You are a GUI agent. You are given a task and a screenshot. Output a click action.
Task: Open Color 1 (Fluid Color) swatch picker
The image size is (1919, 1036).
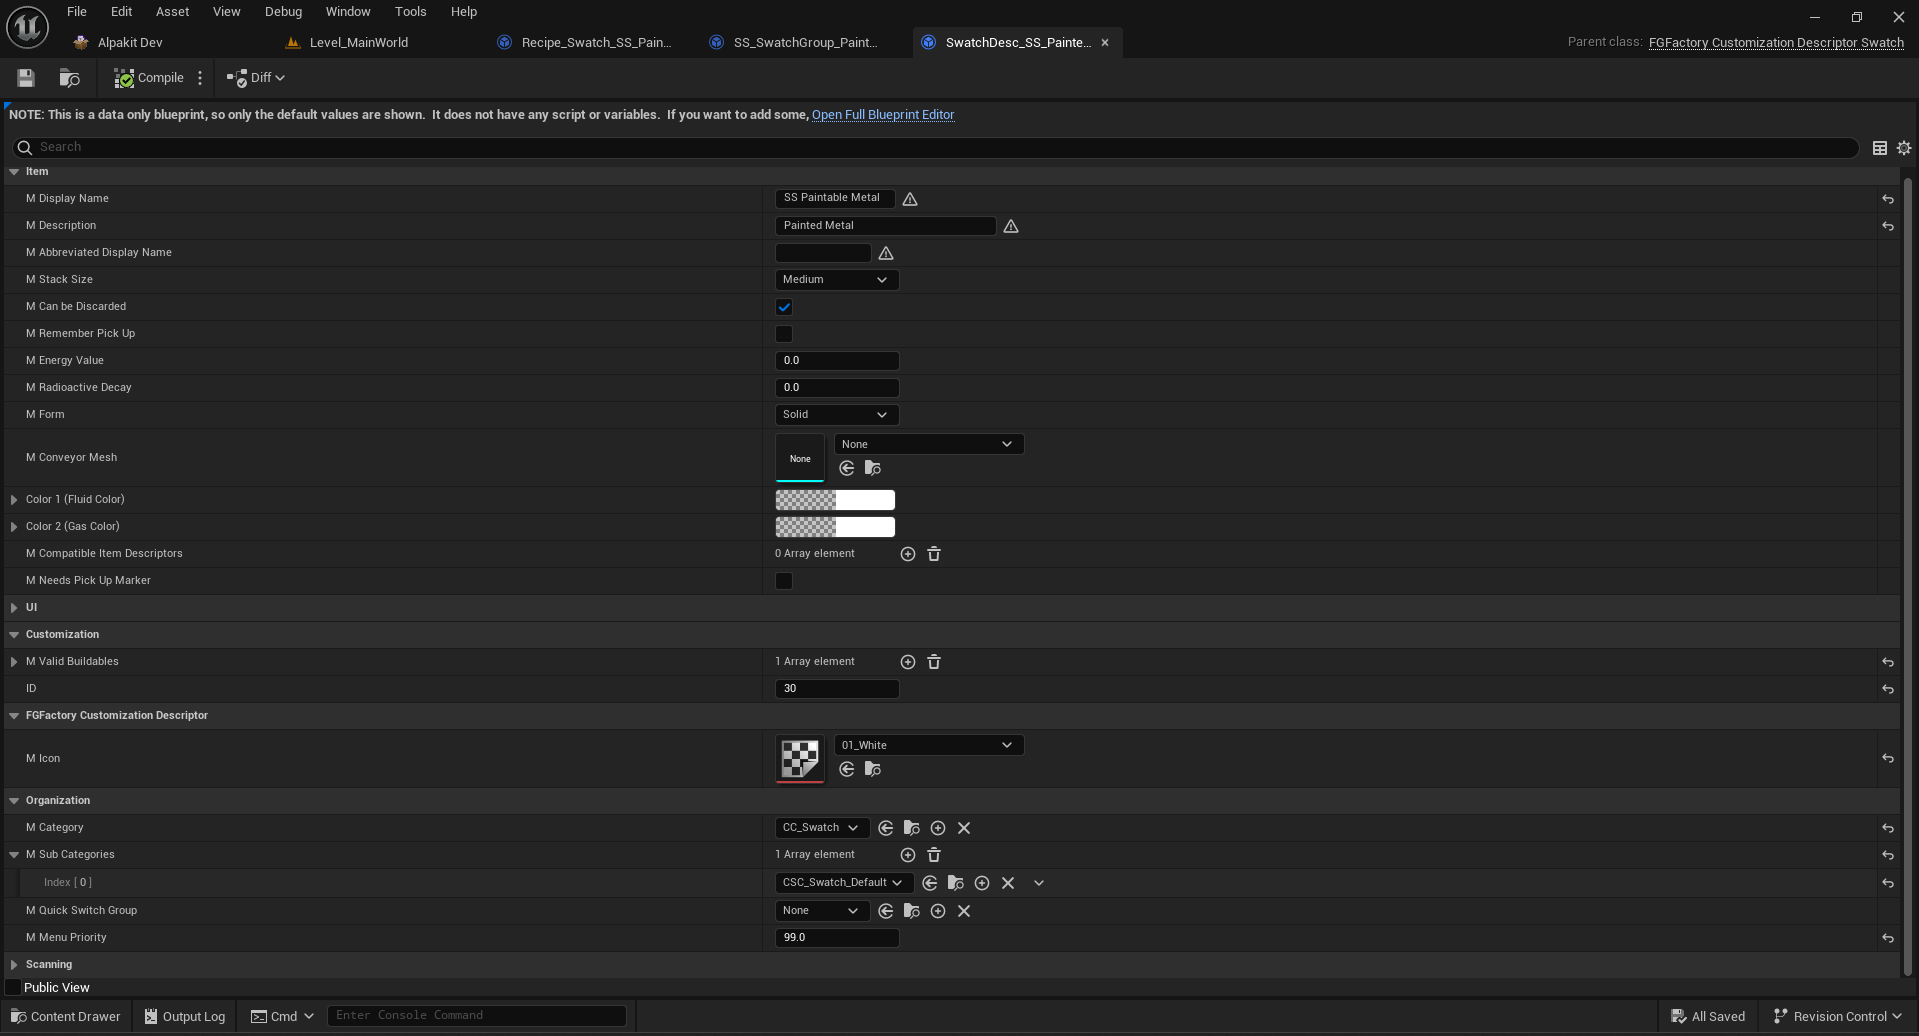(x=835, y=500)
